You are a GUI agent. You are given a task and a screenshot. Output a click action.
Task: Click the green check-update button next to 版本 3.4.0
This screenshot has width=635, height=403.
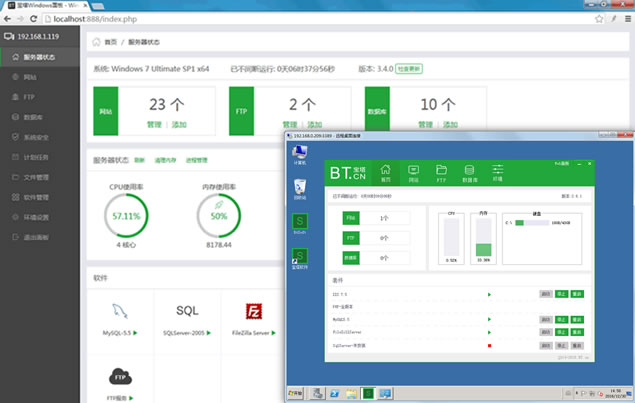(409, 69)
